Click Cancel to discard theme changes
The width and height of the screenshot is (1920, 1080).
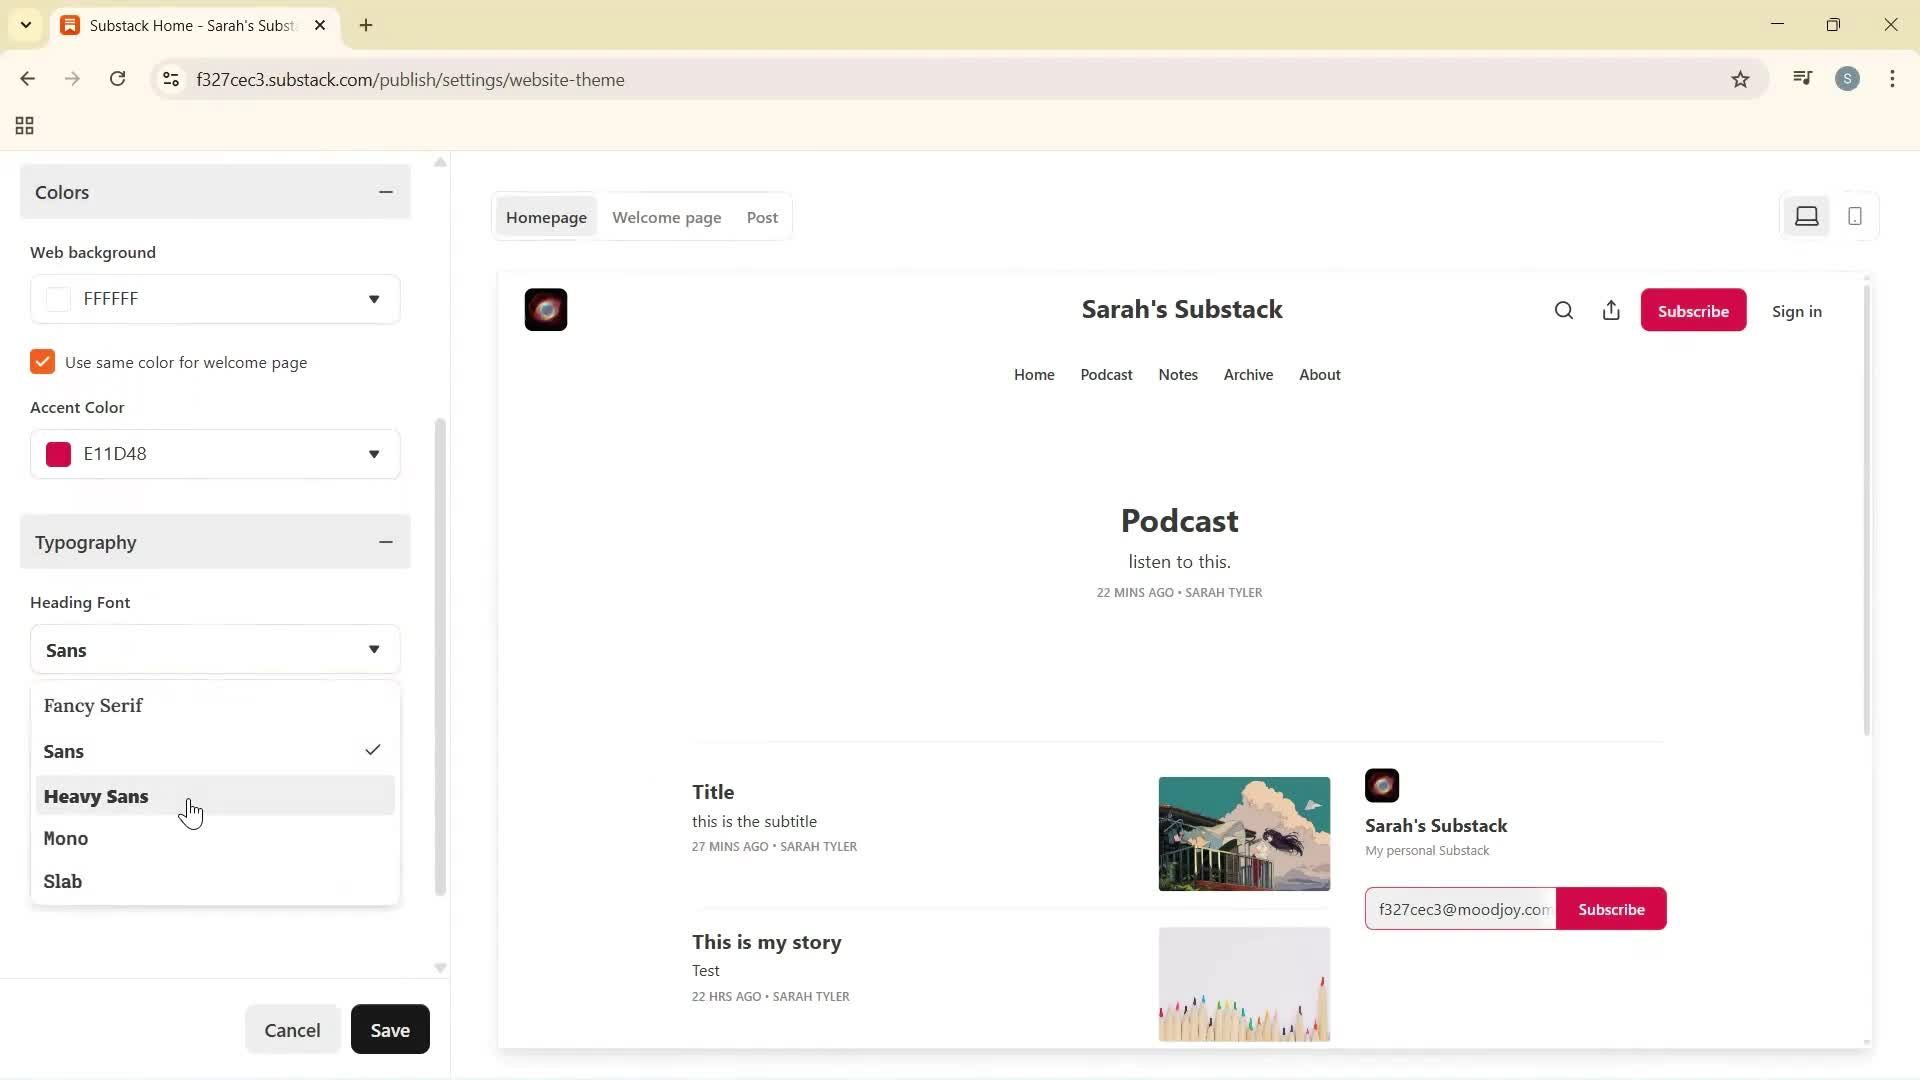292,1030
